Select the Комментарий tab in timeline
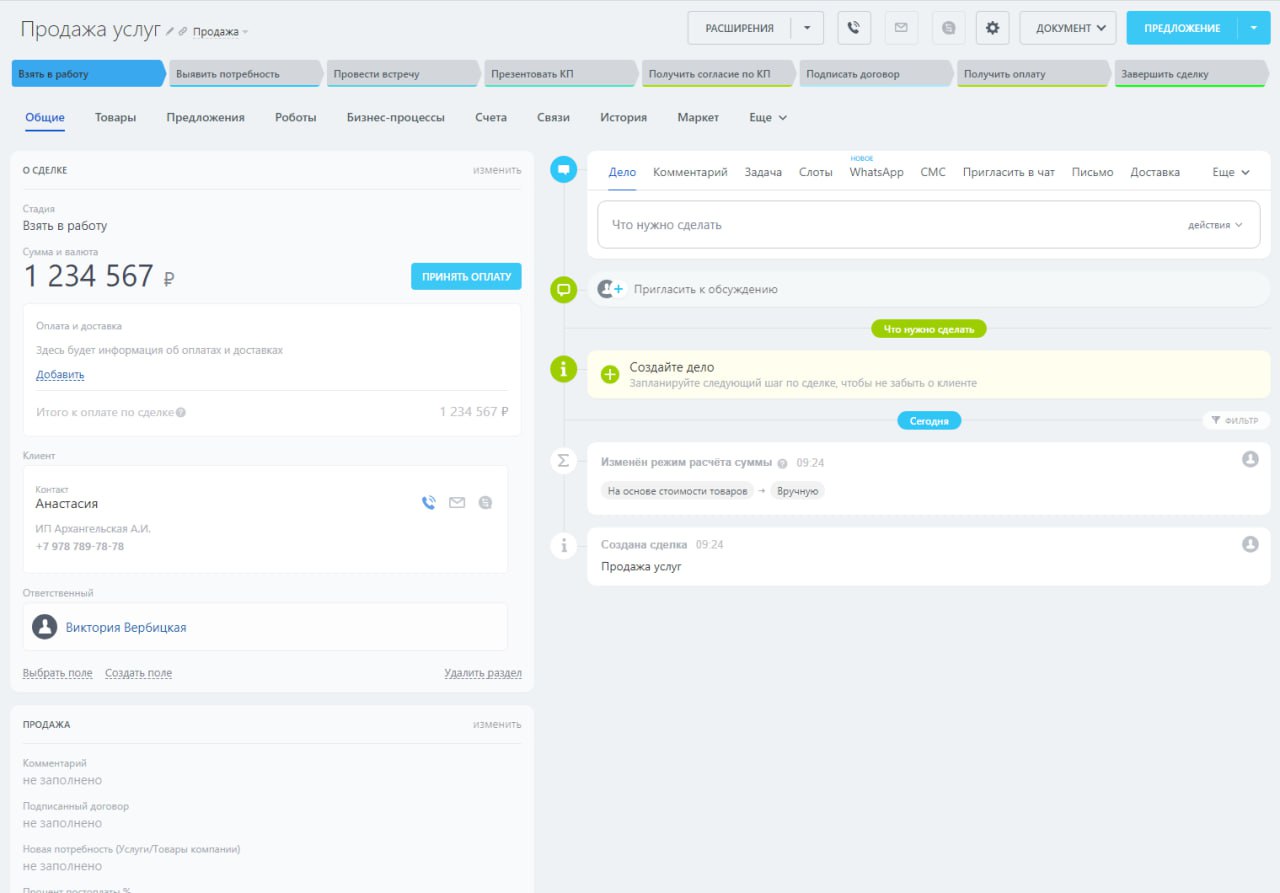 click(x=690, y=172)
